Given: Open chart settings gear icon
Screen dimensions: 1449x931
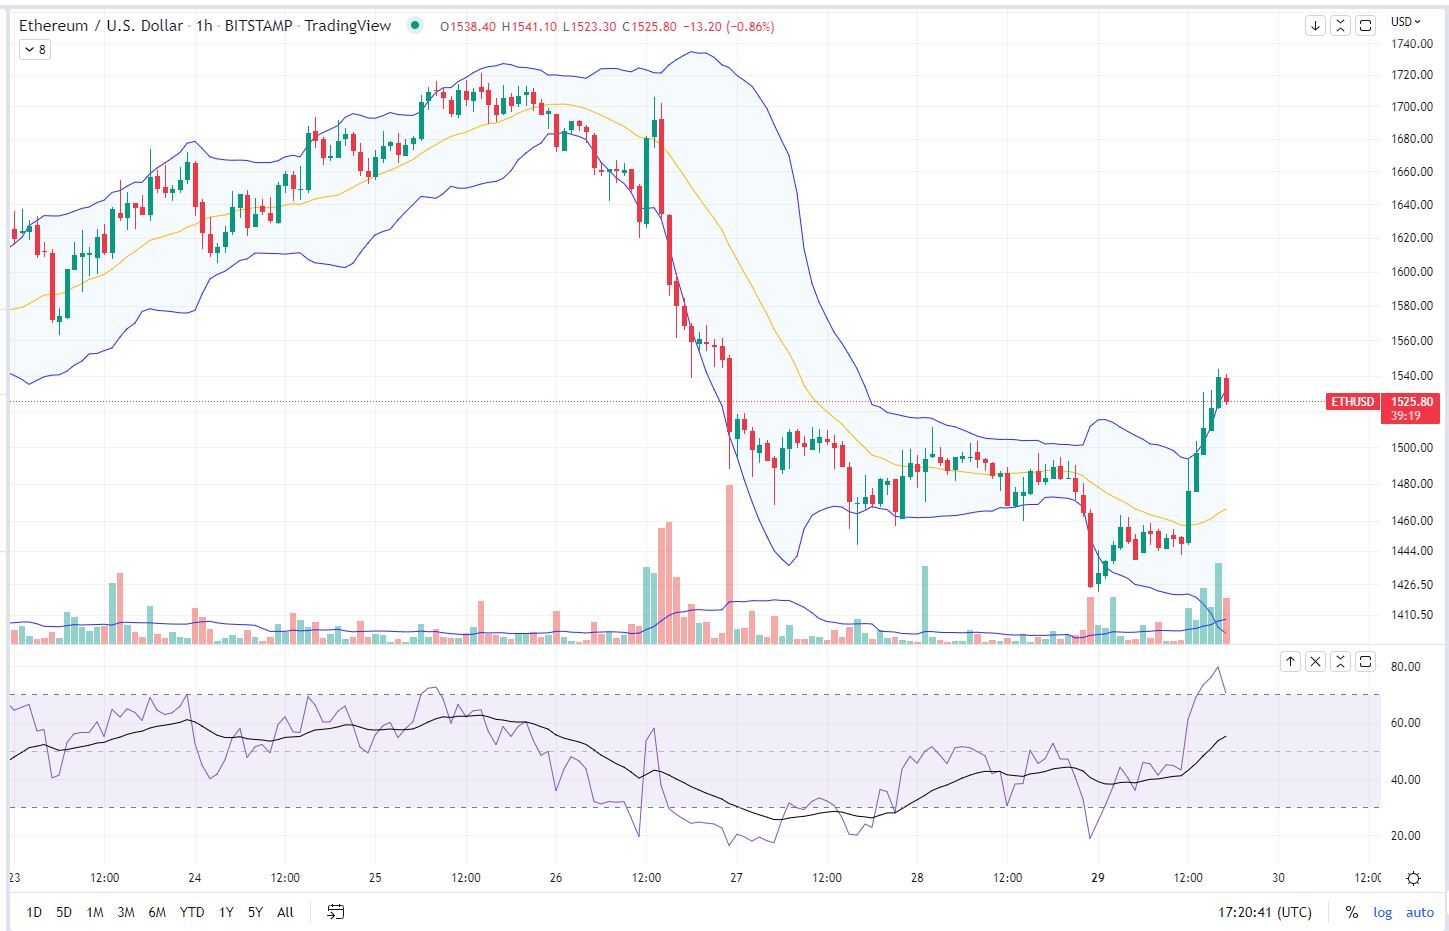Looking at the screenshot, I should 1413,878.
